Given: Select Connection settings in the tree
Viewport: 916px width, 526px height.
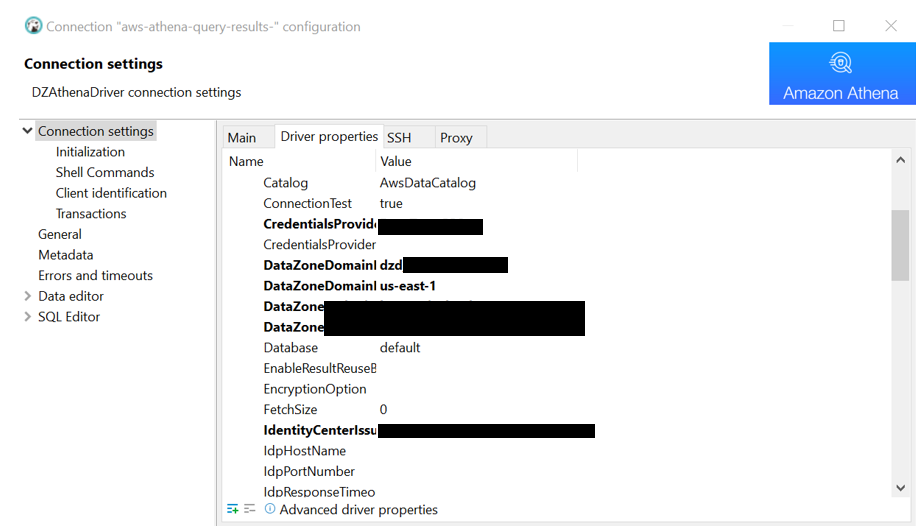Looking at the screenshot, I should coord(96,131).
